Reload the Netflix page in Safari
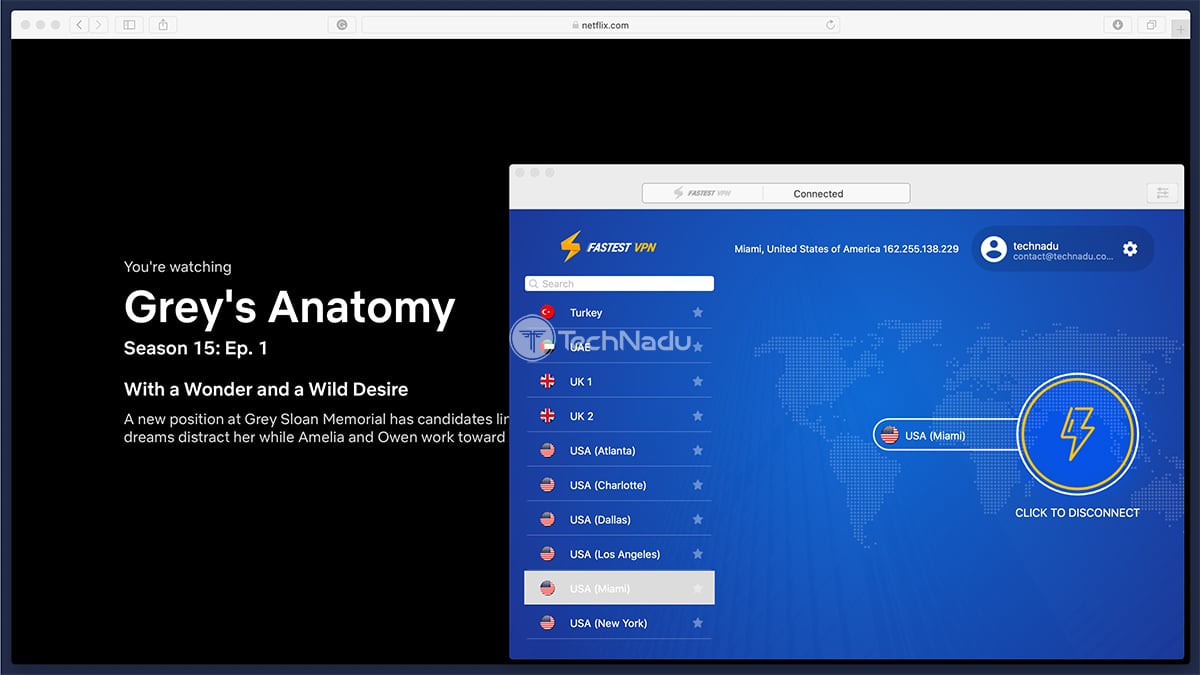The width and height of the screenshot is (1200, 675). tap(830, 25)
